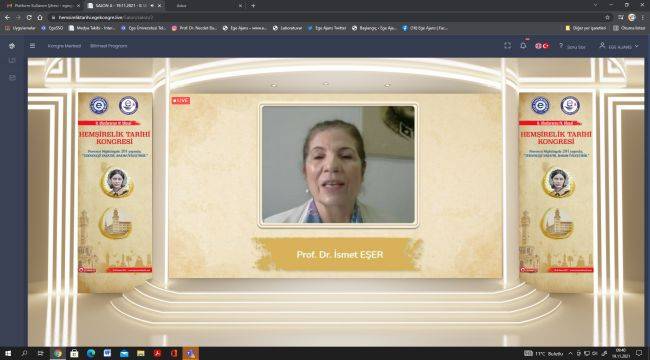Bookmark this page with star icon
Image resolution: width=650 pixels, height=360 pixels.
pos(607,17)
